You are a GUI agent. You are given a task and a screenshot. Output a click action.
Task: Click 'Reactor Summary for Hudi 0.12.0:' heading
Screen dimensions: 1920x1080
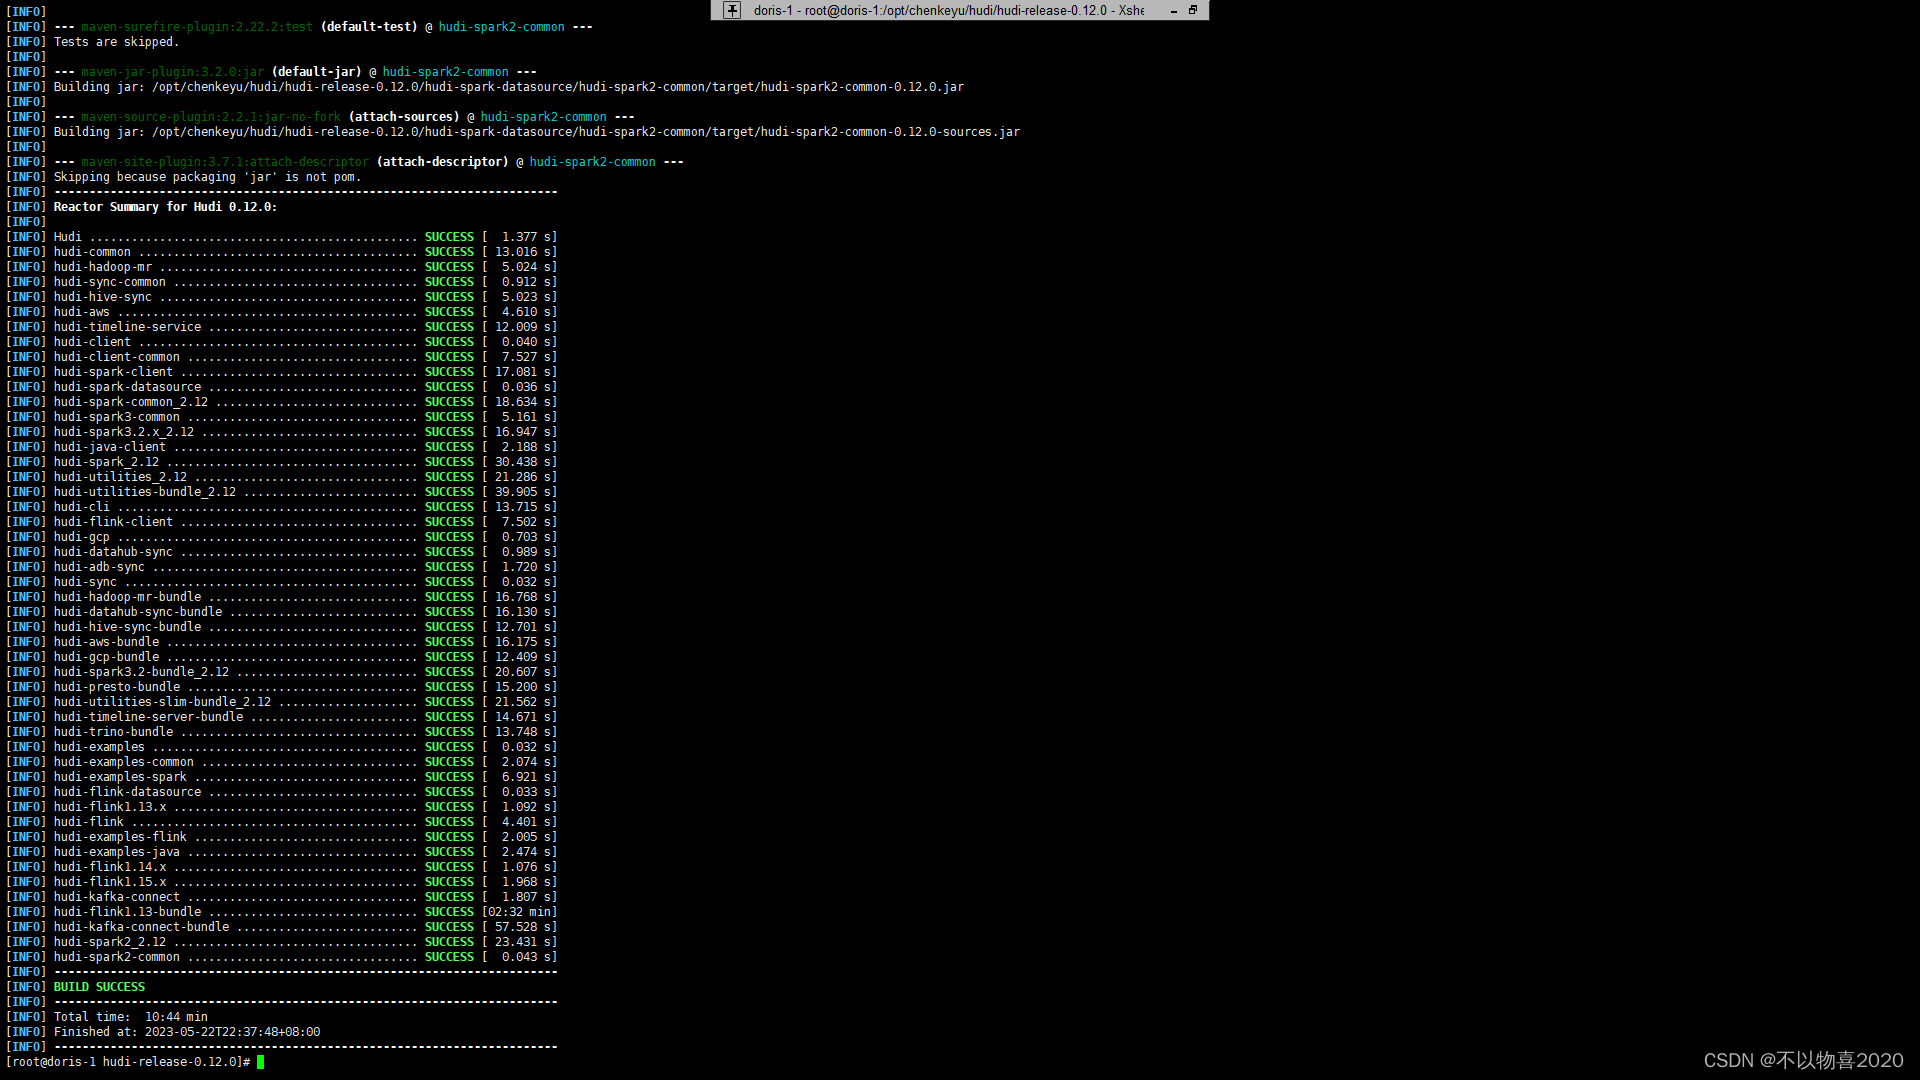click(x=165, y=207)
